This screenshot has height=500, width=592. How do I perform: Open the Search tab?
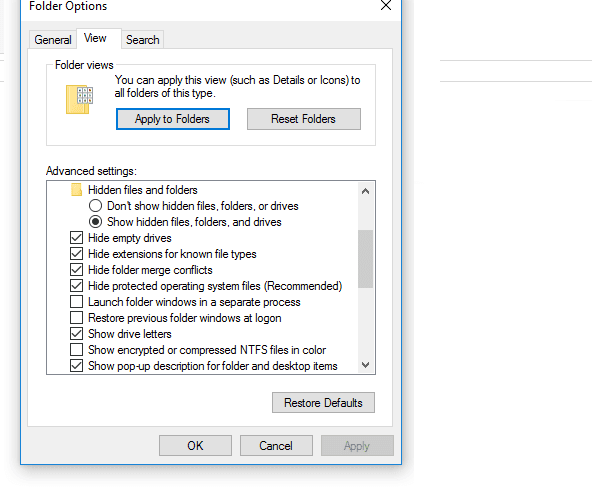pos(142,40)
